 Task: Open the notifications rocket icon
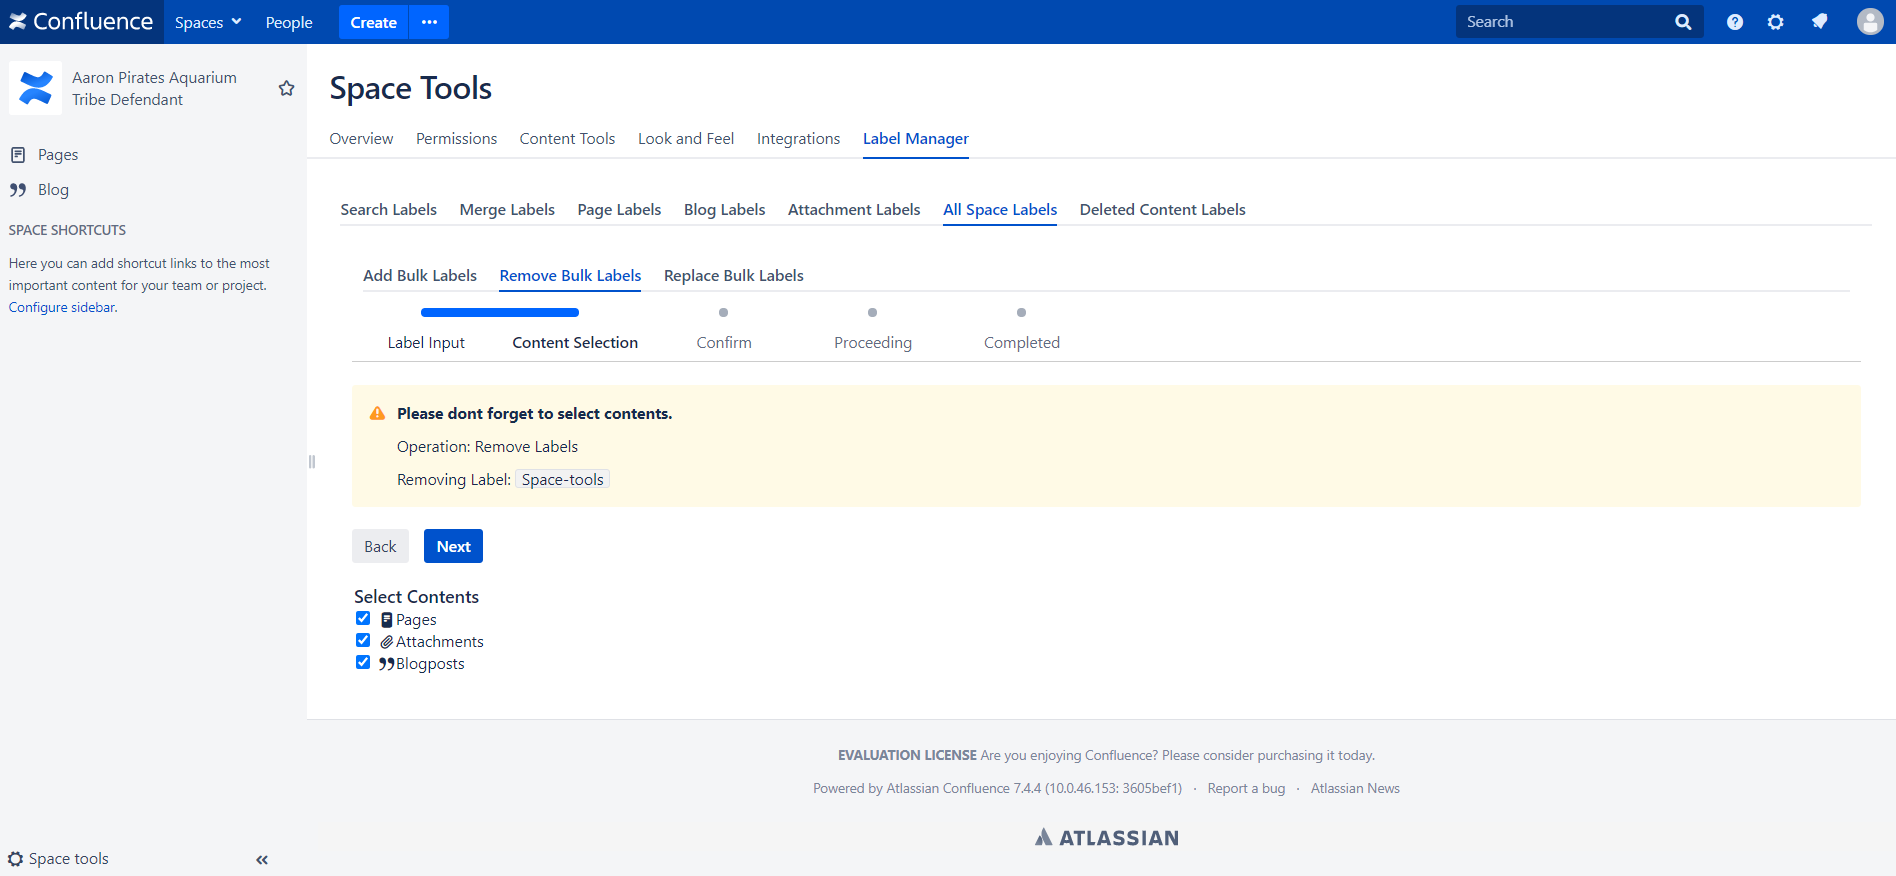(x=1820, y=21)
